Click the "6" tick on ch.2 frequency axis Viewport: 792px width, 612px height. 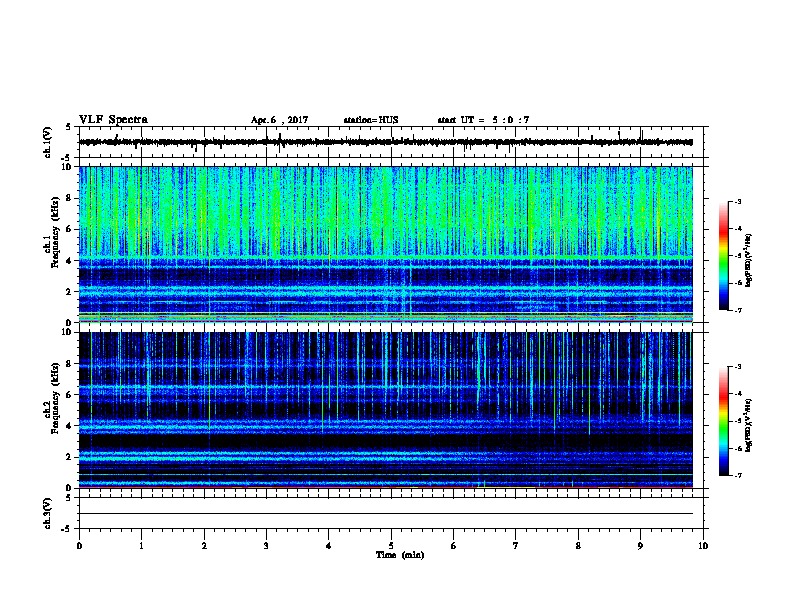point(69,395)
